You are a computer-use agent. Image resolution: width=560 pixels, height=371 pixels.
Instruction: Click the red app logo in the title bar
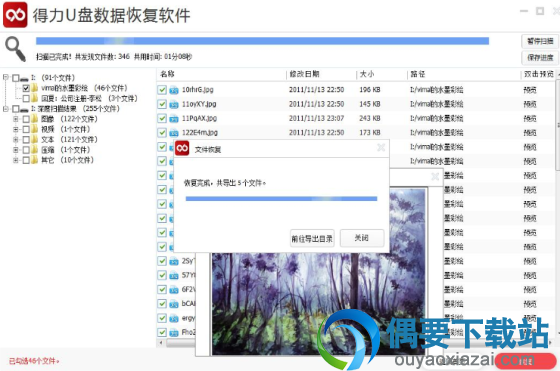(15, 14)
